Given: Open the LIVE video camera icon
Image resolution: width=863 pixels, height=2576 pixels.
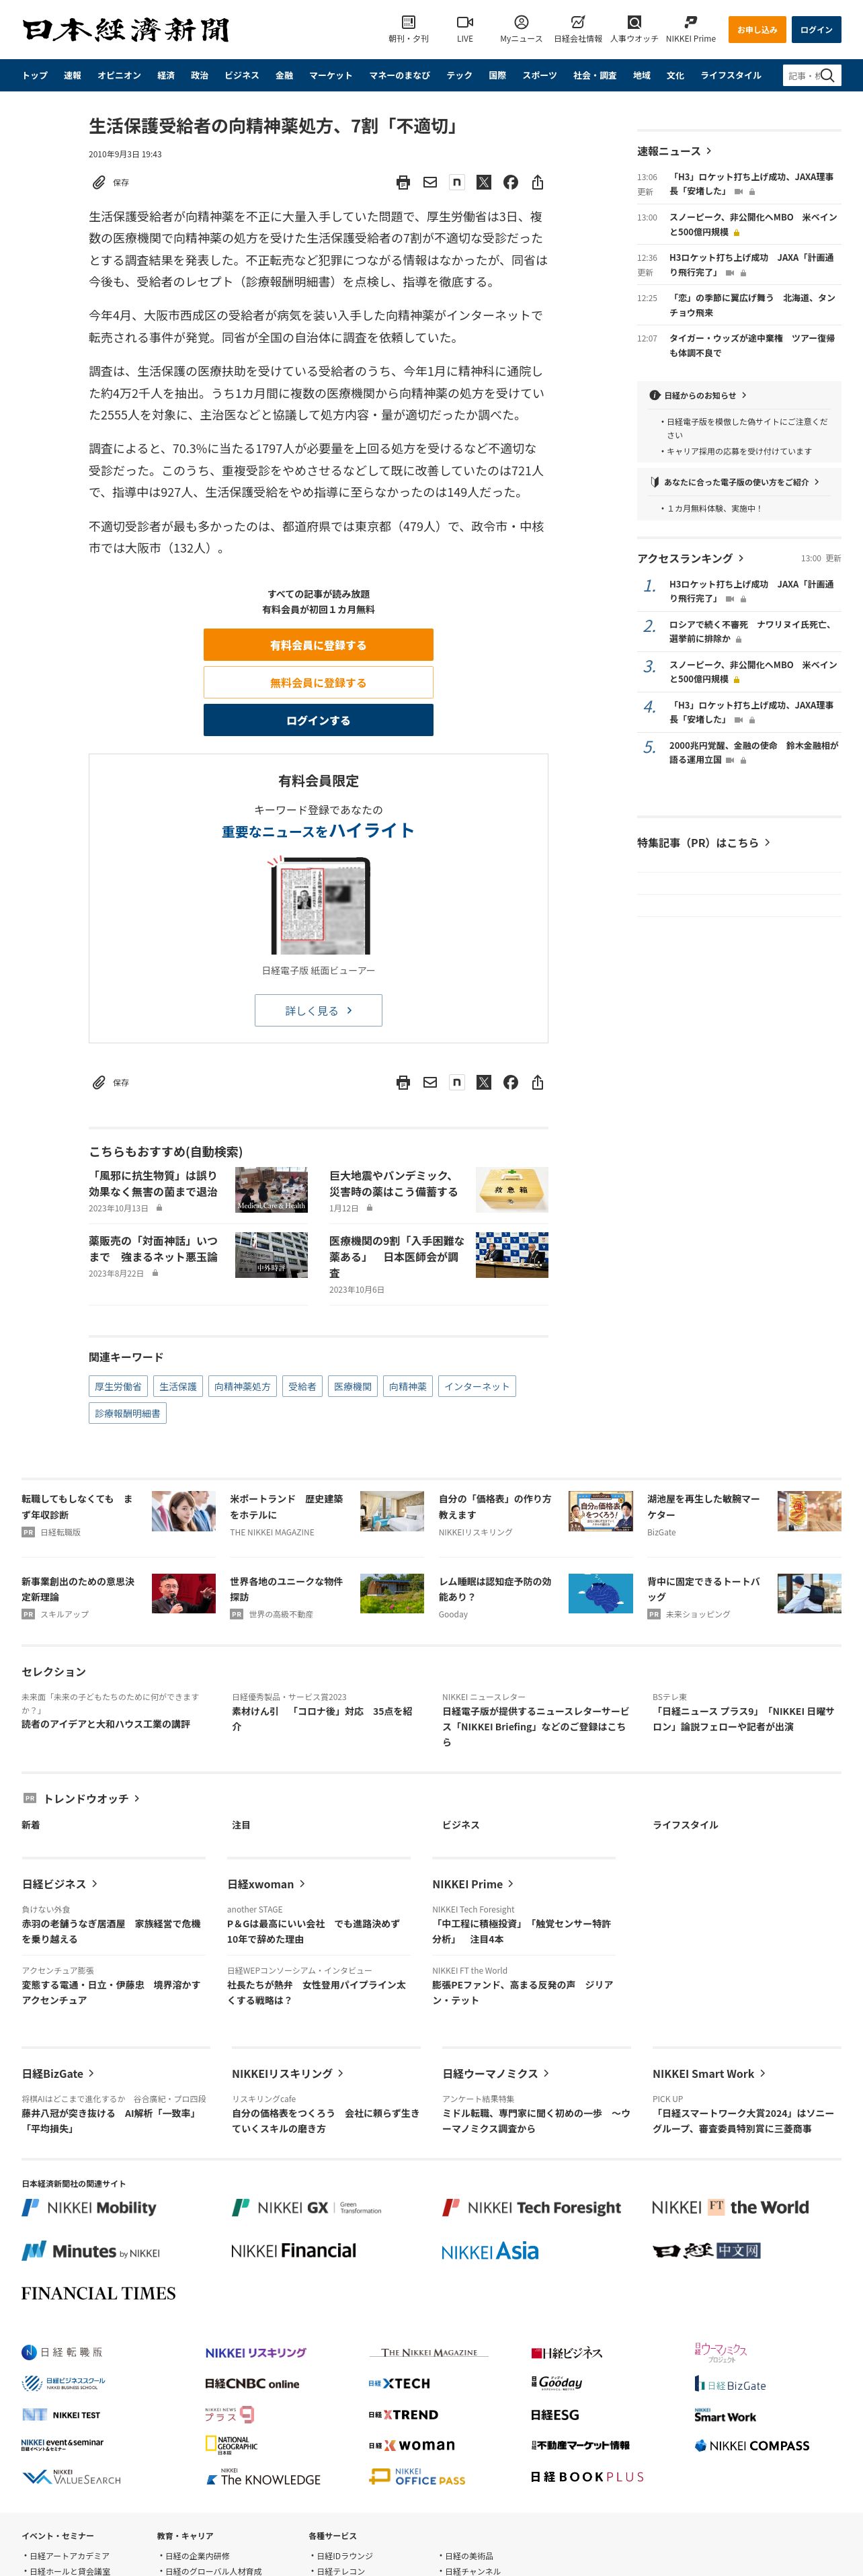Looking at the screenshot, I should coord(465,22).
